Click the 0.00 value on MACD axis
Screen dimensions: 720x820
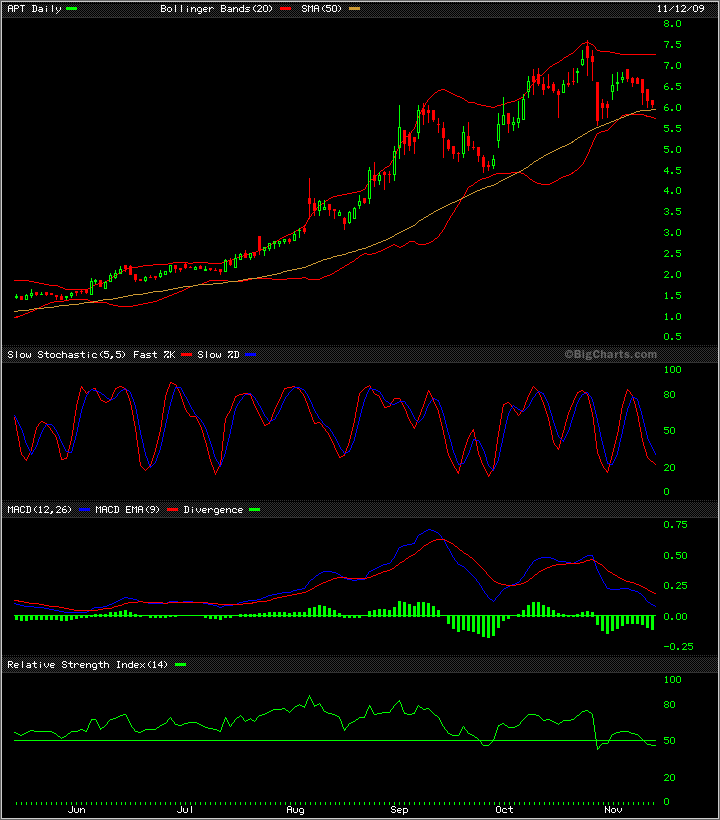tap(676, 617)
